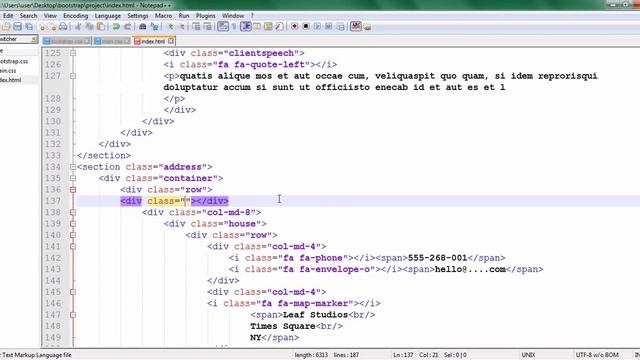The image size is (640, 360).
Task: Click the Save Recorded Macro icon
Action: click(340, 27)
